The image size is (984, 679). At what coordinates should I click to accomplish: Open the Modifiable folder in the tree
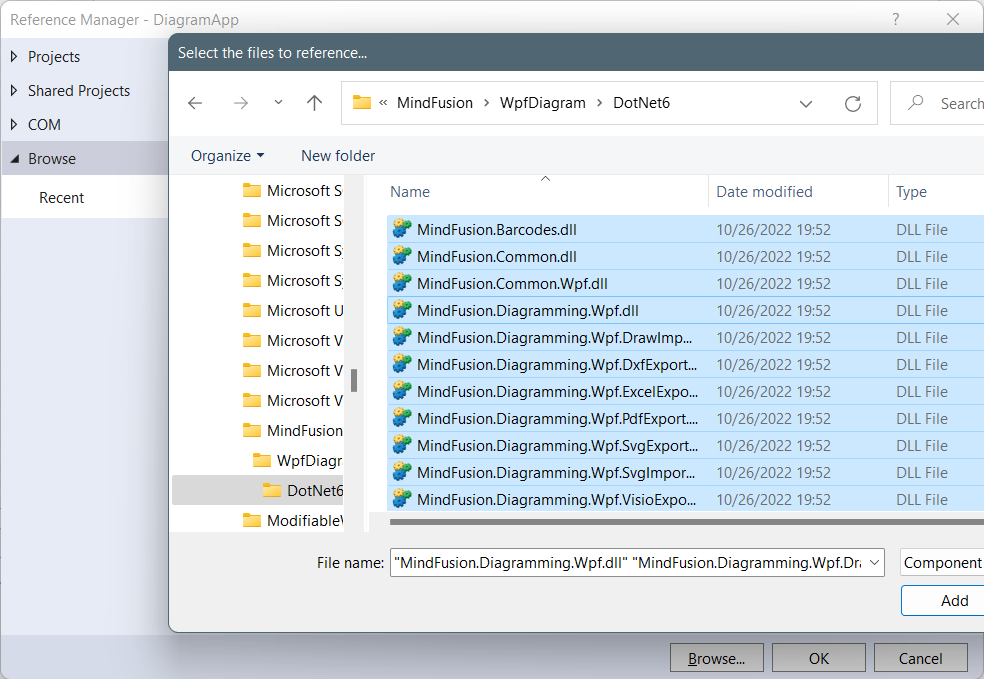(x=292, y=521)
